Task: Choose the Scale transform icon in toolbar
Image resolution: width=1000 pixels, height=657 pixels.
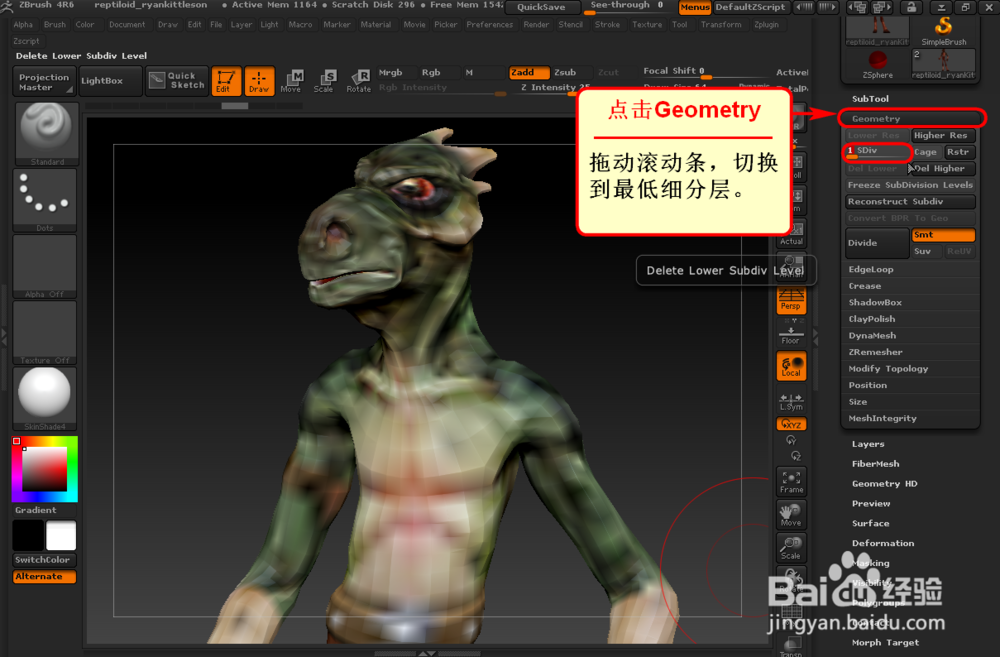Action: (x=325, y=81)
